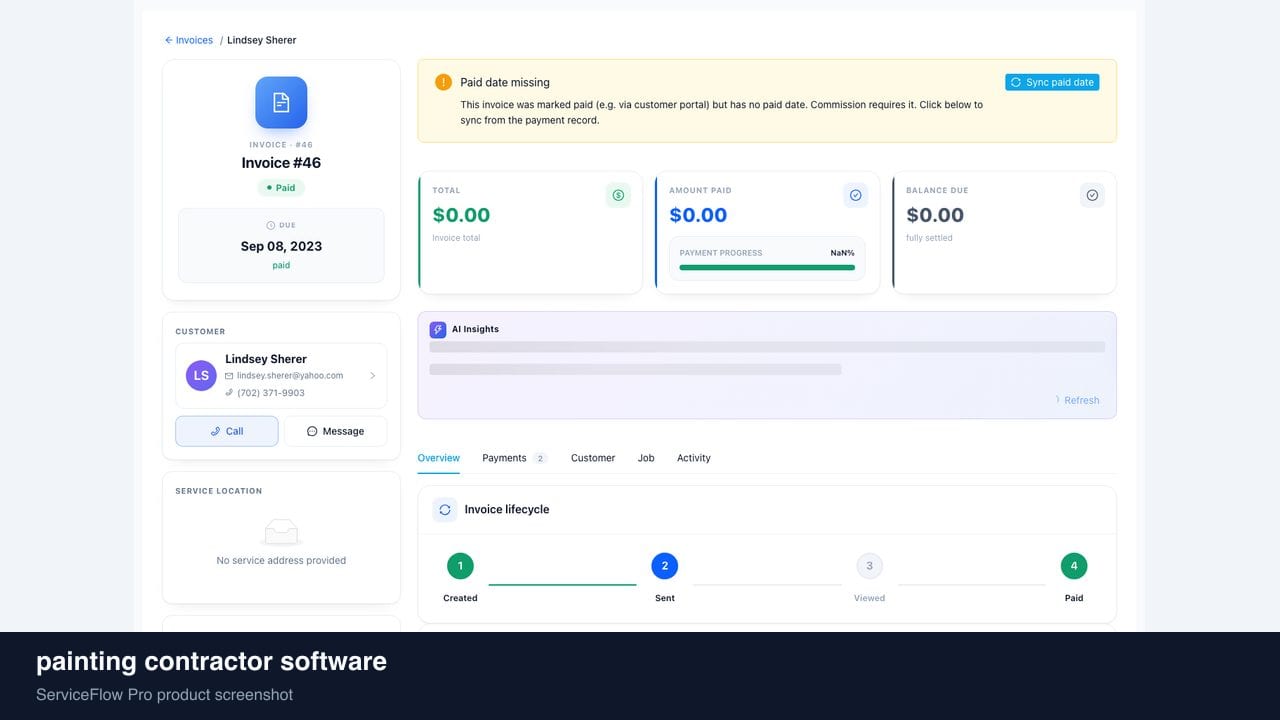Click the Paid step circle in lifecycle
Viewport: 1280px width, 720px height.
click(1074, 566)
